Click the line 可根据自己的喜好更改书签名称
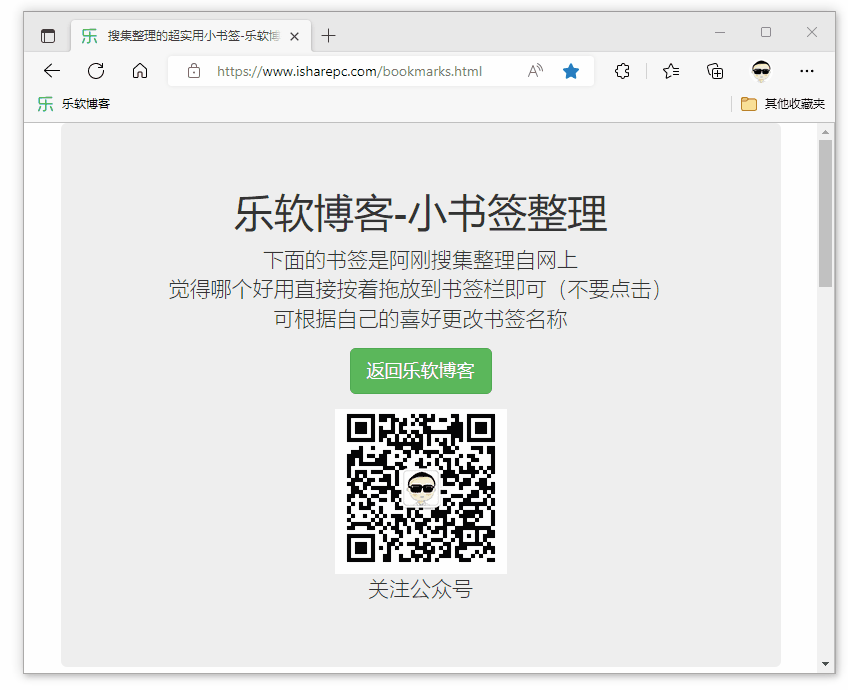The height and width of the screenshot is (690, 848). click(x=421, y=319)
